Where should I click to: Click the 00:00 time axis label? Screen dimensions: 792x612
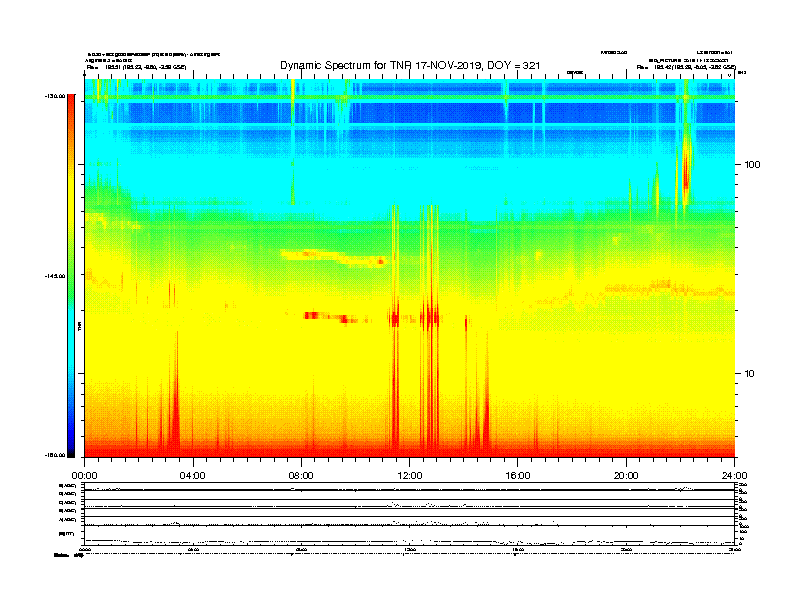click(x=84, y=476)
